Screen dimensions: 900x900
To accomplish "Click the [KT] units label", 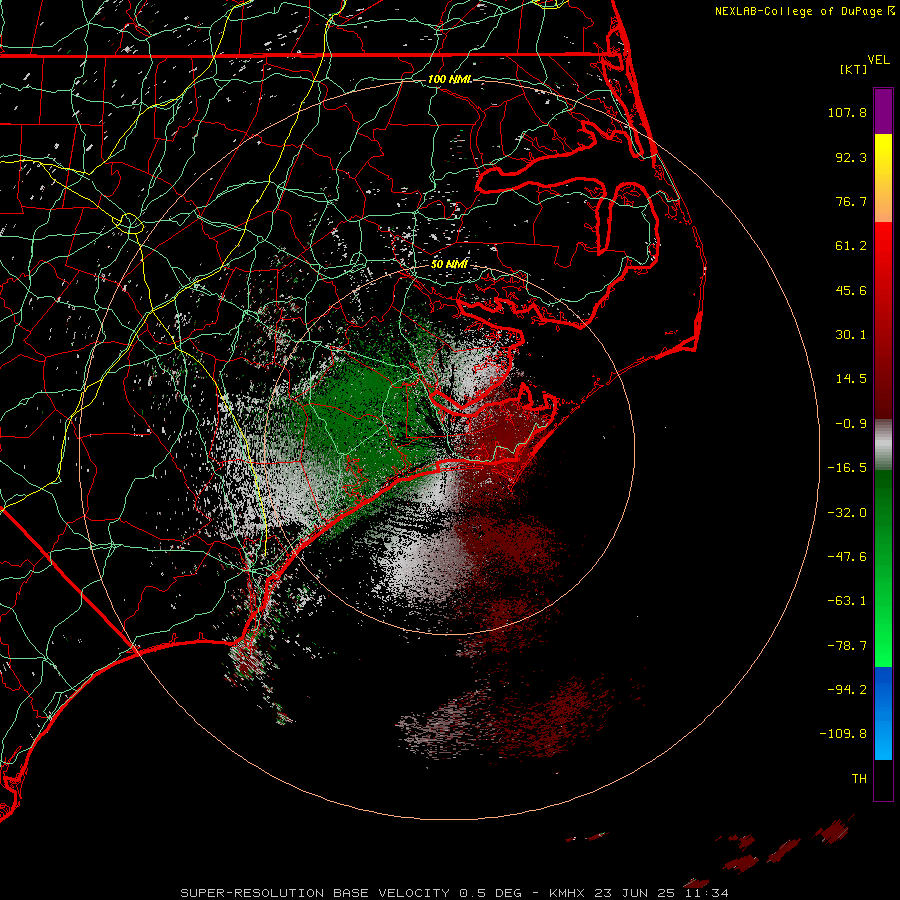I will [853, 69].
